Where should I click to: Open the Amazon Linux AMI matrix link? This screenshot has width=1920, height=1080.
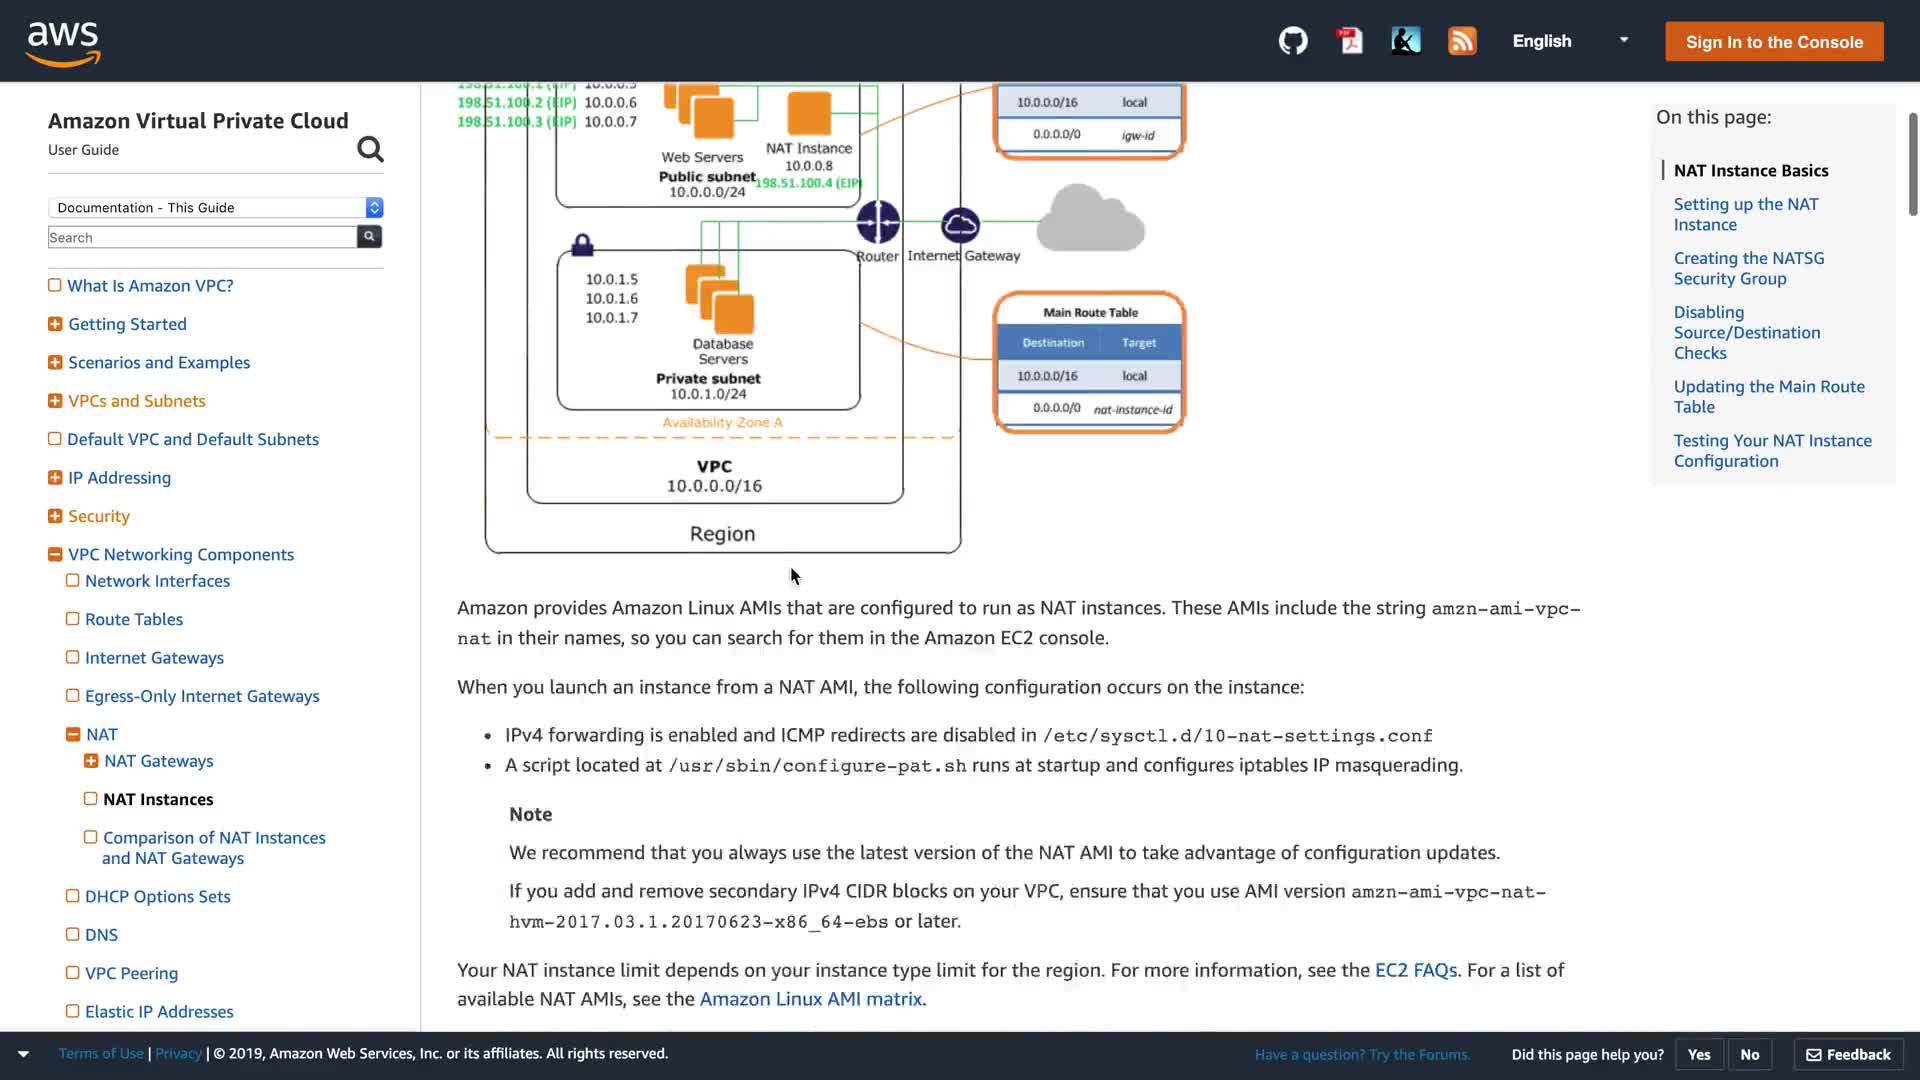click(811, 999)
